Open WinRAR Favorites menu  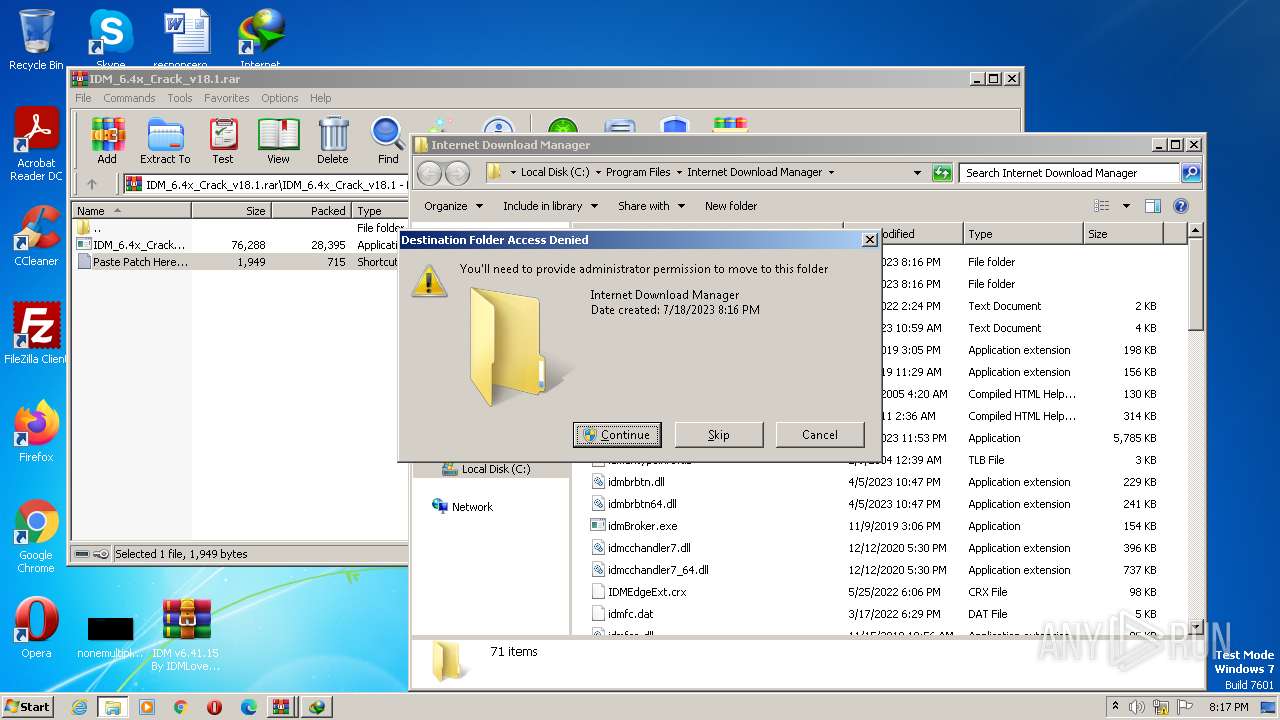(227, 98)
